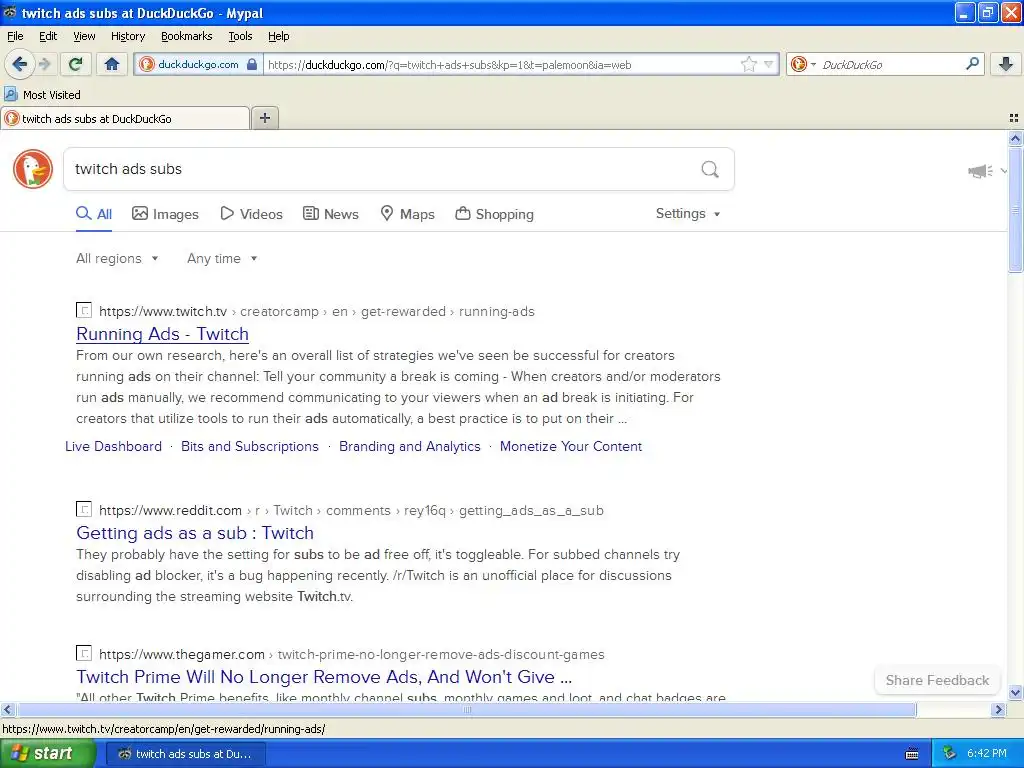Image resolution: width=1024 pixels, height=768 pixels.
Task: Click the horizontal scrollbar right arrow
Action: point(998,709)
